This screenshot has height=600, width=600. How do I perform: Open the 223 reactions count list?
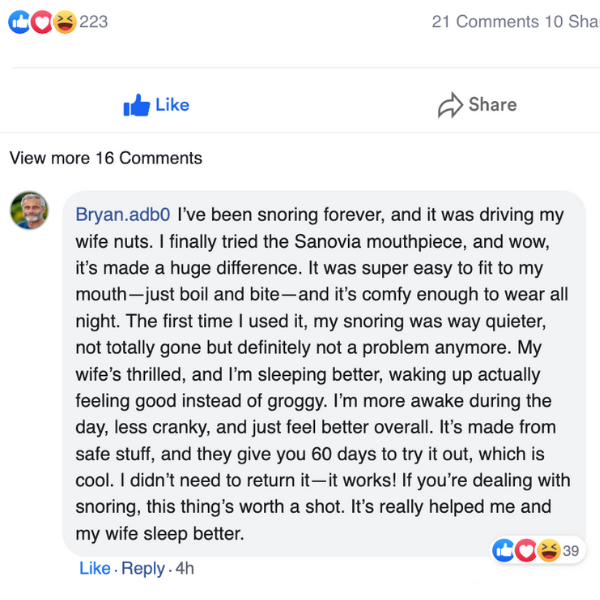click(93, 22)
